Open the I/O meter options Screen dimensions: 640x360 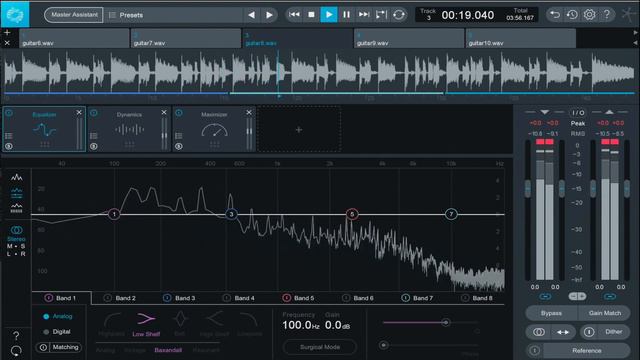coord(578,112)
